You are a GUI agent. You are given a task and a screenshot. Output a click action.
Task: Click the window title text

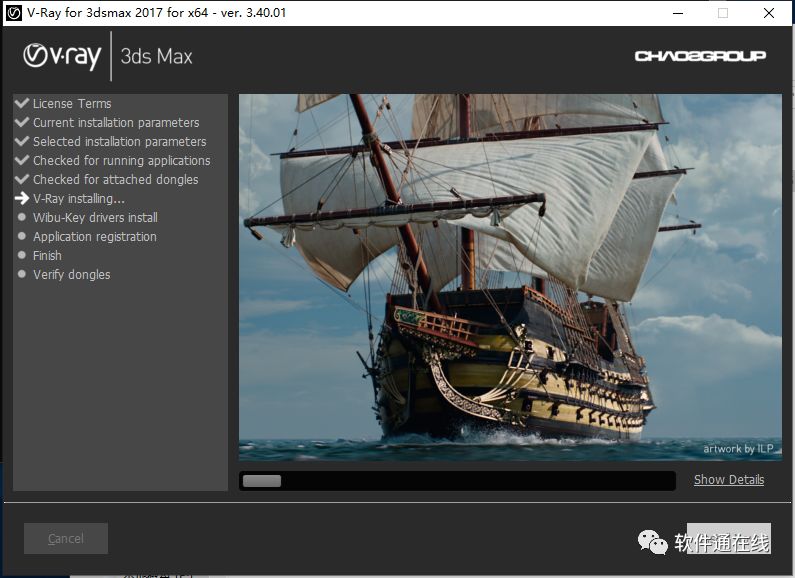157,13
